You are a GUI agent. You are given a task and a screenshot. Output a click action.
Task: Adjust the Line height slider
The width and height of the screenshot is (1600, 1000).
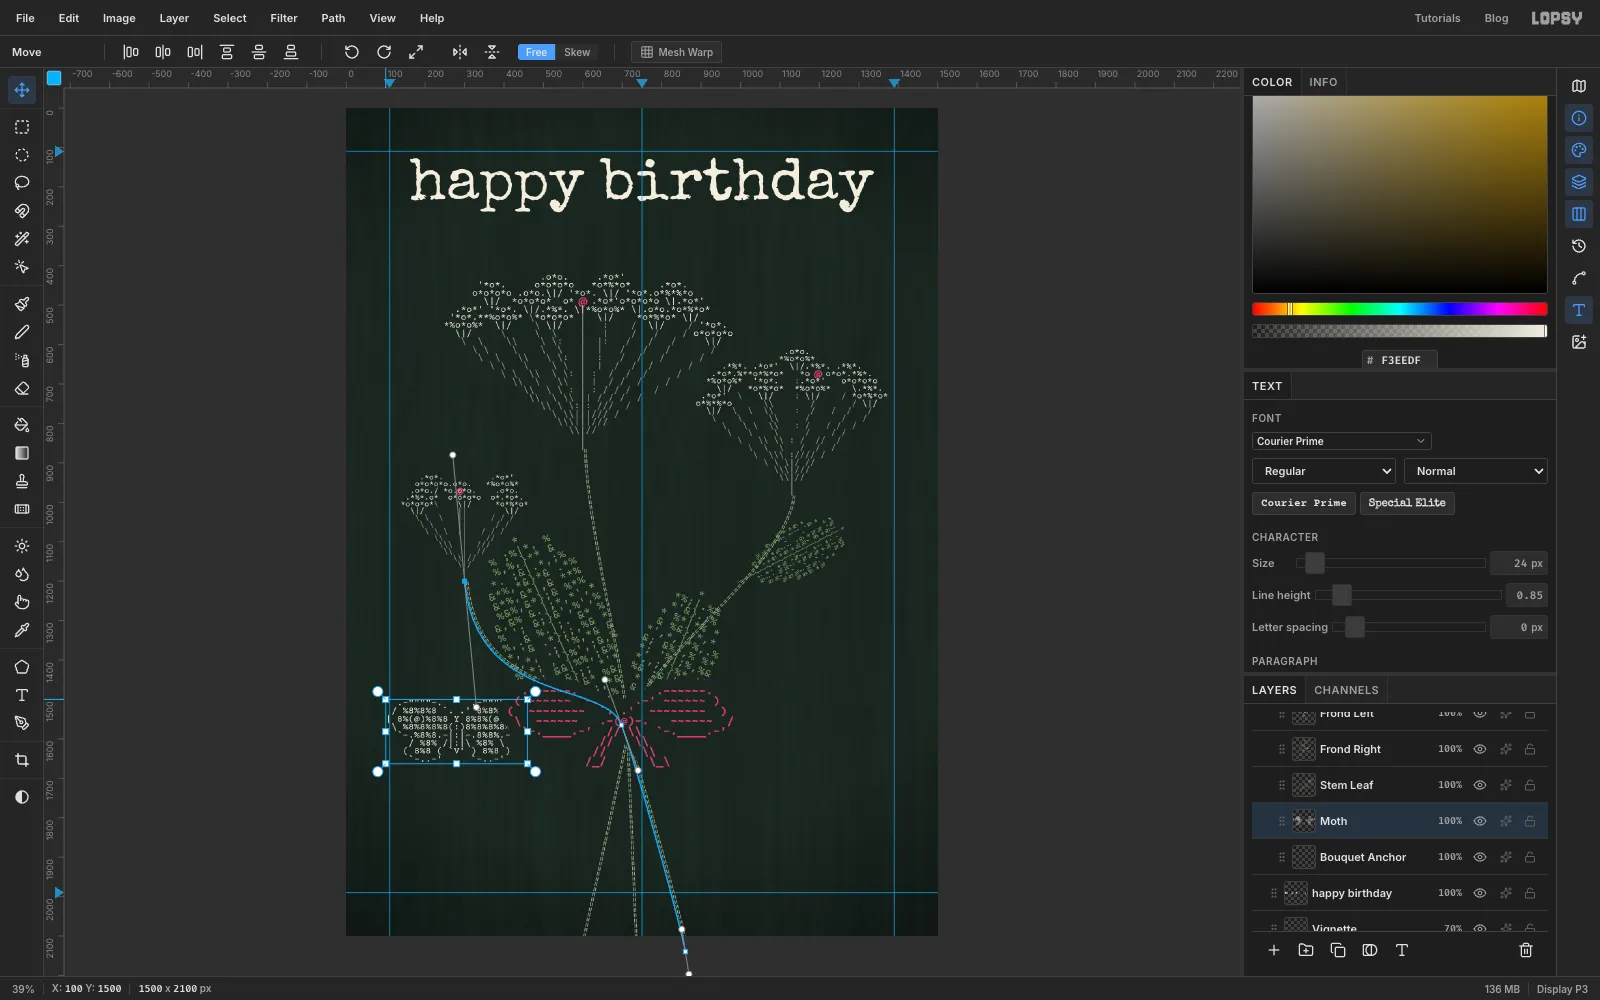1408,595
